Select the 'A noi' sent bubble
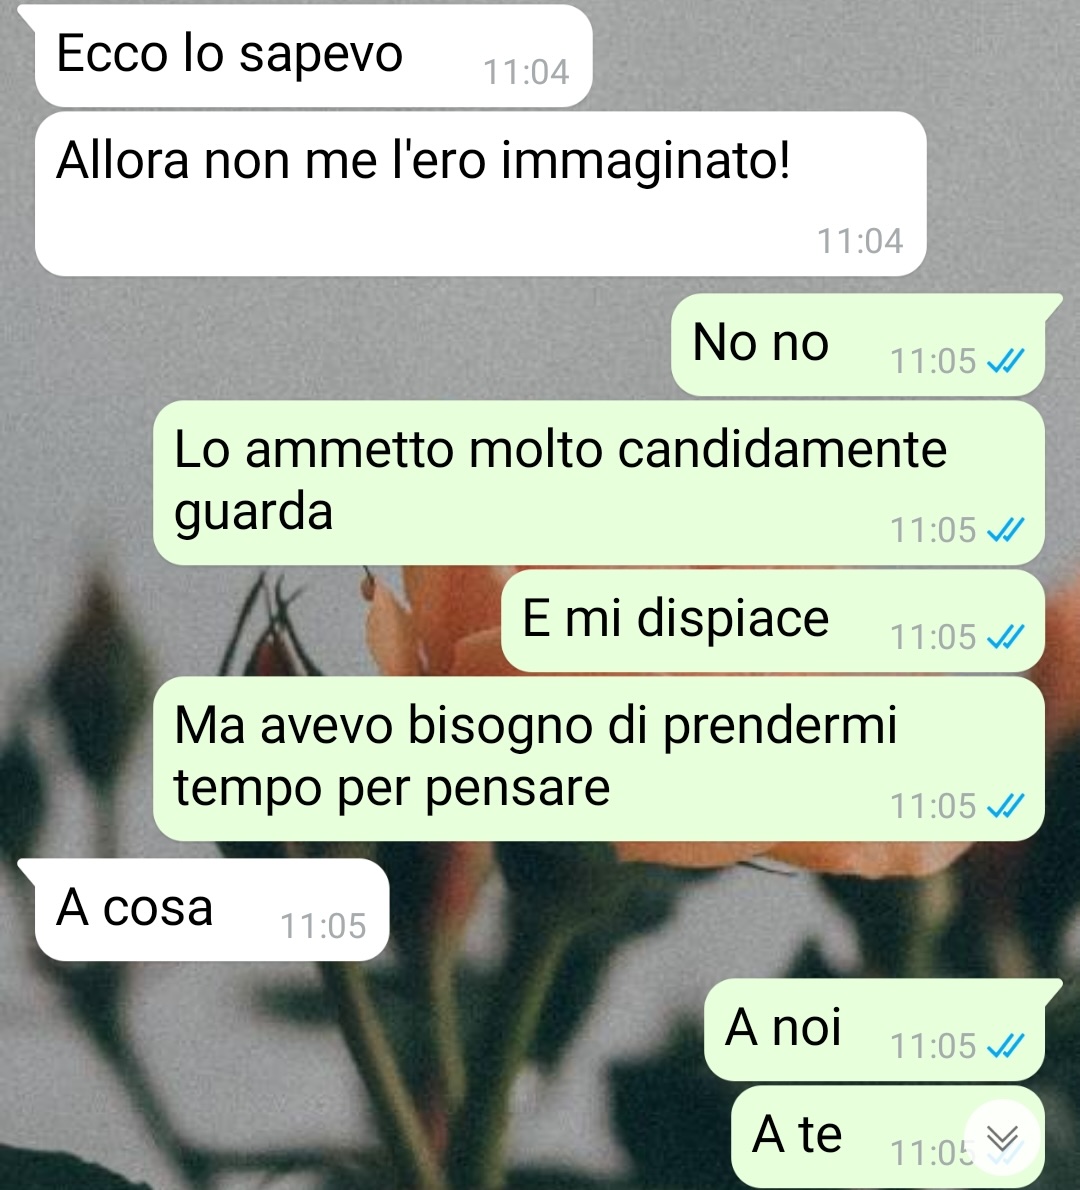 [x=874, y=1030]
